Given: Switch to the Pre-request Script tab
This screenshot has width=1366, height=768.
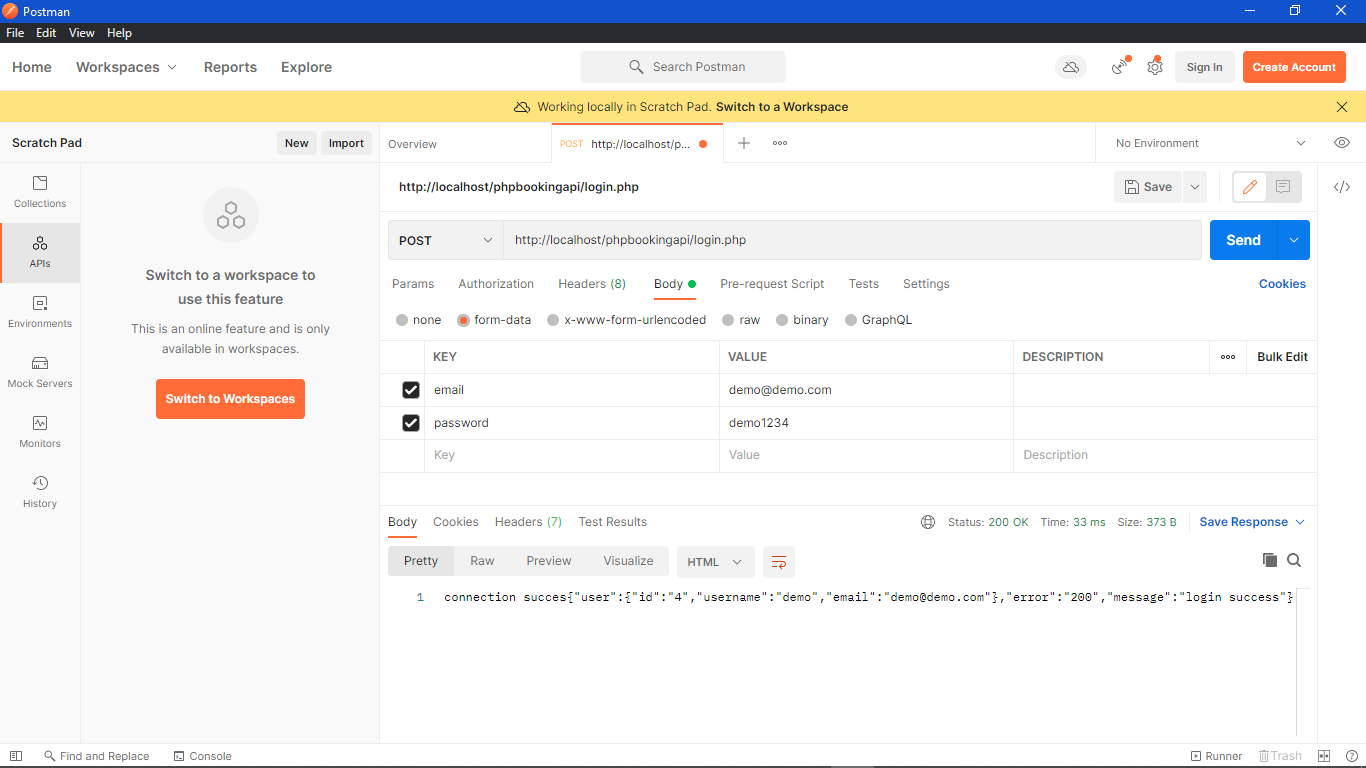Looking at the screenshot, I should pyautogui.click(x=772, y=284).
